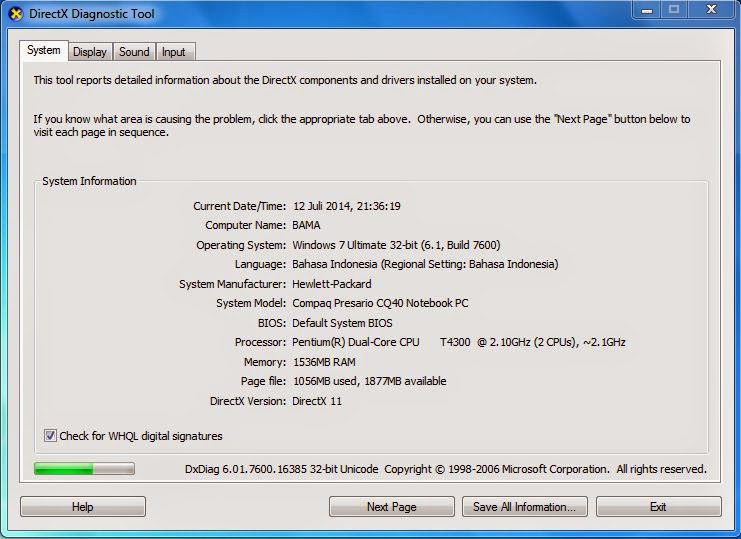The height and width of the screenshot is (539, 741).
Task: Click the 1536MB RAM value
Action: [x=324, y=362]
